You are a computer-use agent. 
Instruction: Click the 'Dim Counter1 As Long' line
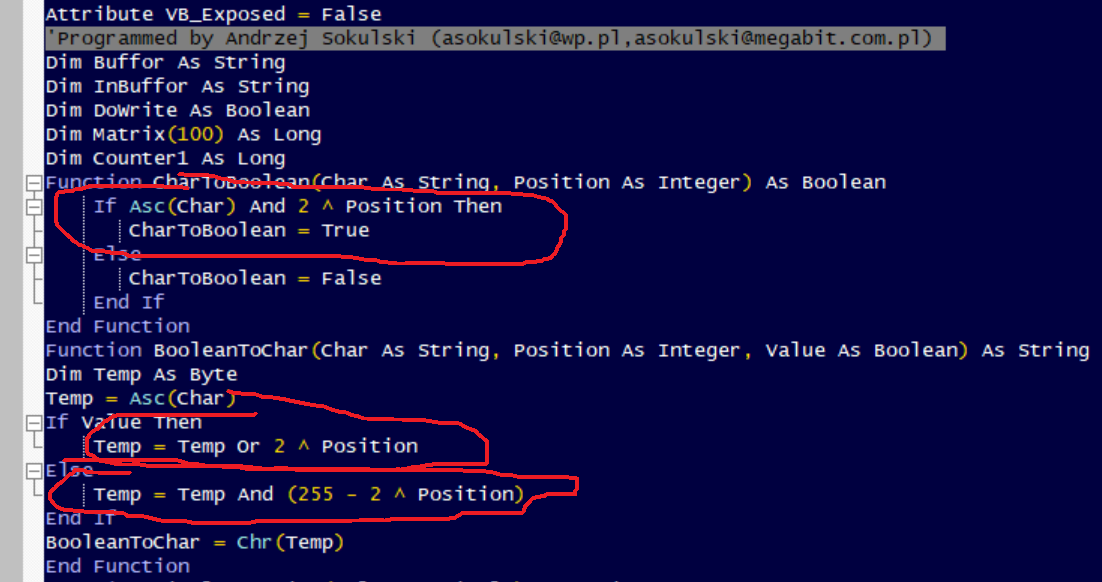click(x=165, y=159)
